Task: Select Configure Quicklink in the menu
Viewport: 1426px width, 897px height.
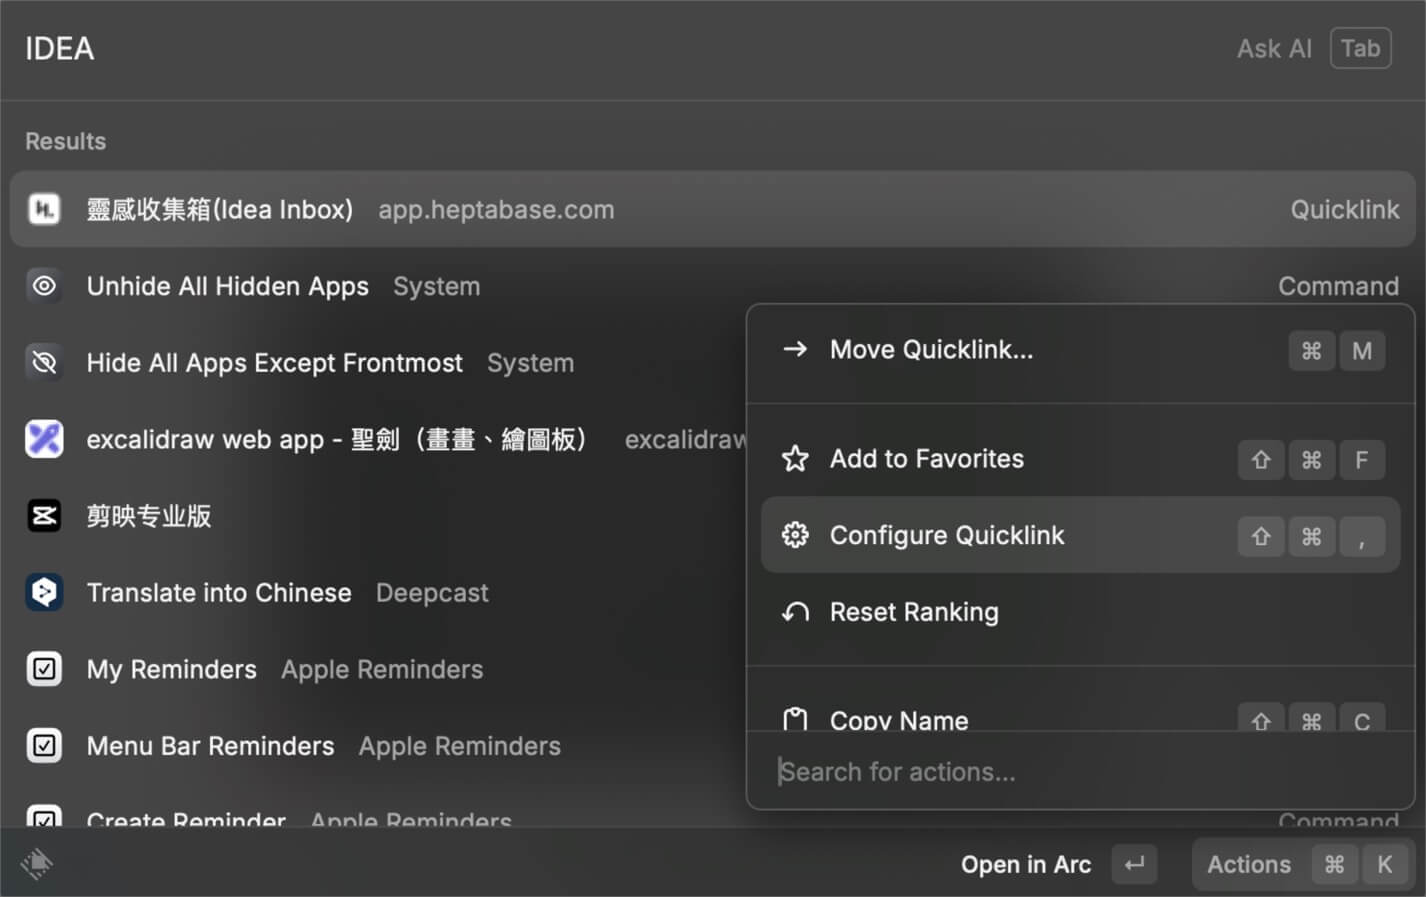Action: point(946,535)
